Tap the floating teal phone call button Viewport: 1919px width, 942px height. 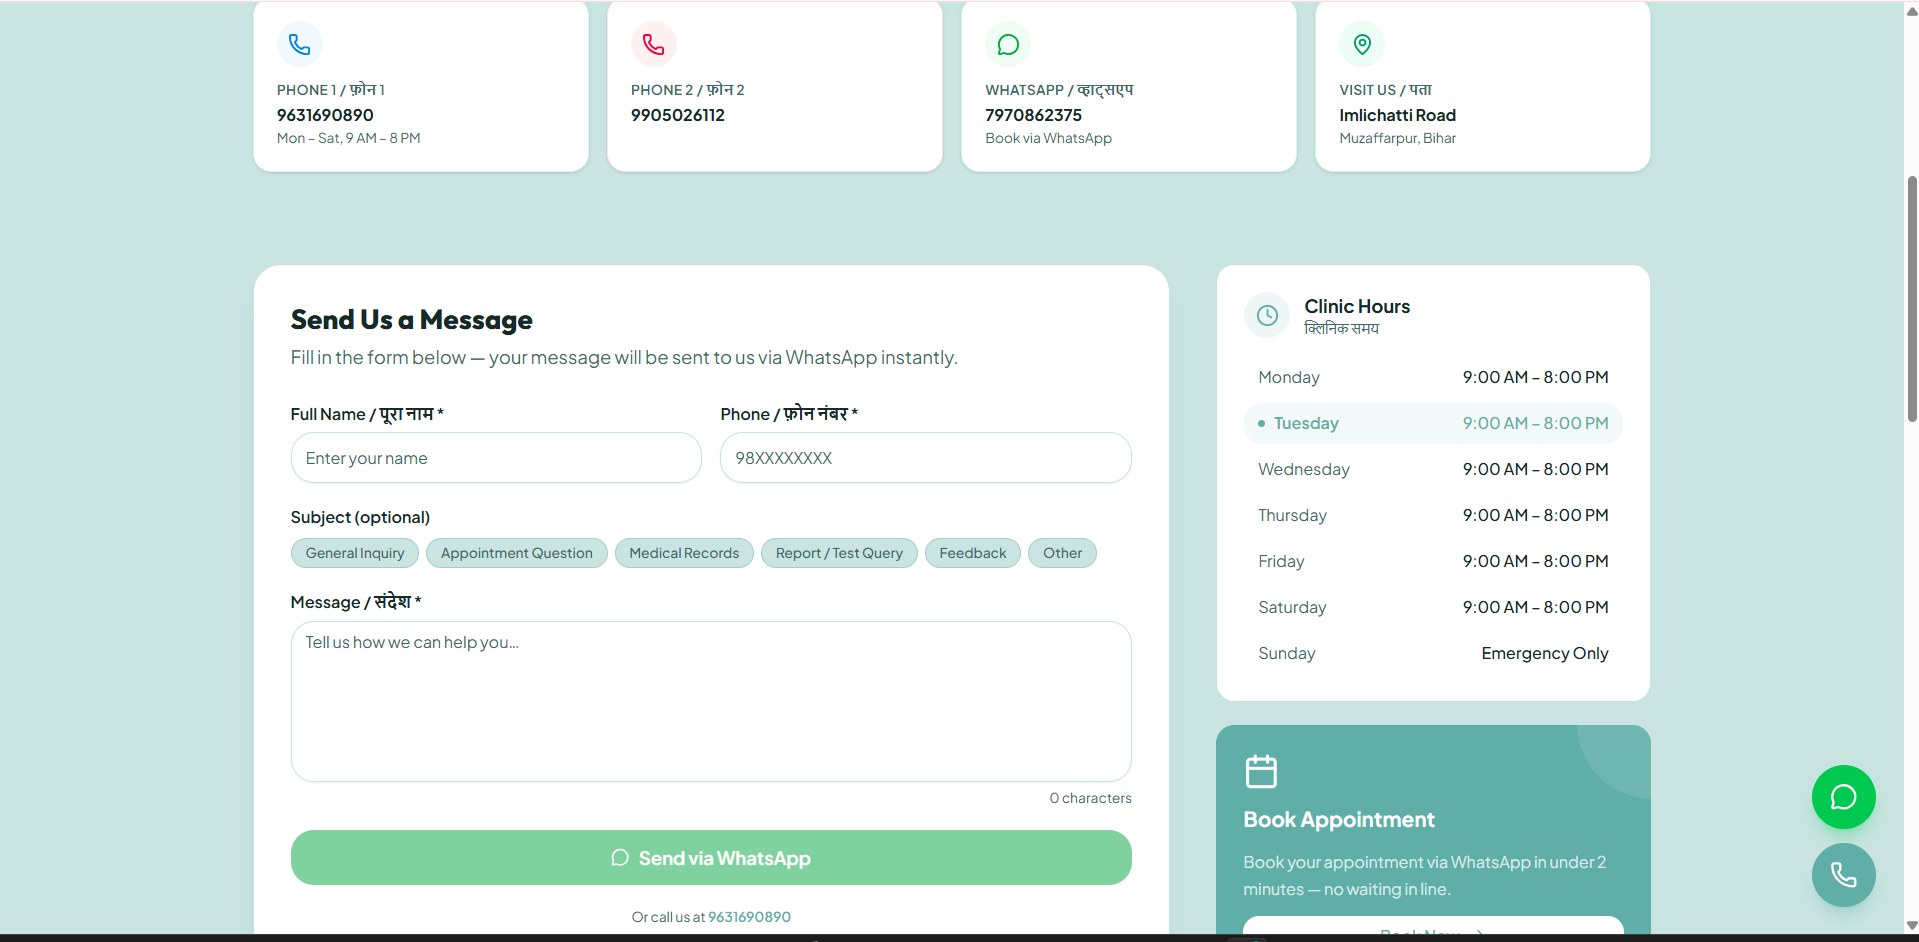[x=1843, y=875]
